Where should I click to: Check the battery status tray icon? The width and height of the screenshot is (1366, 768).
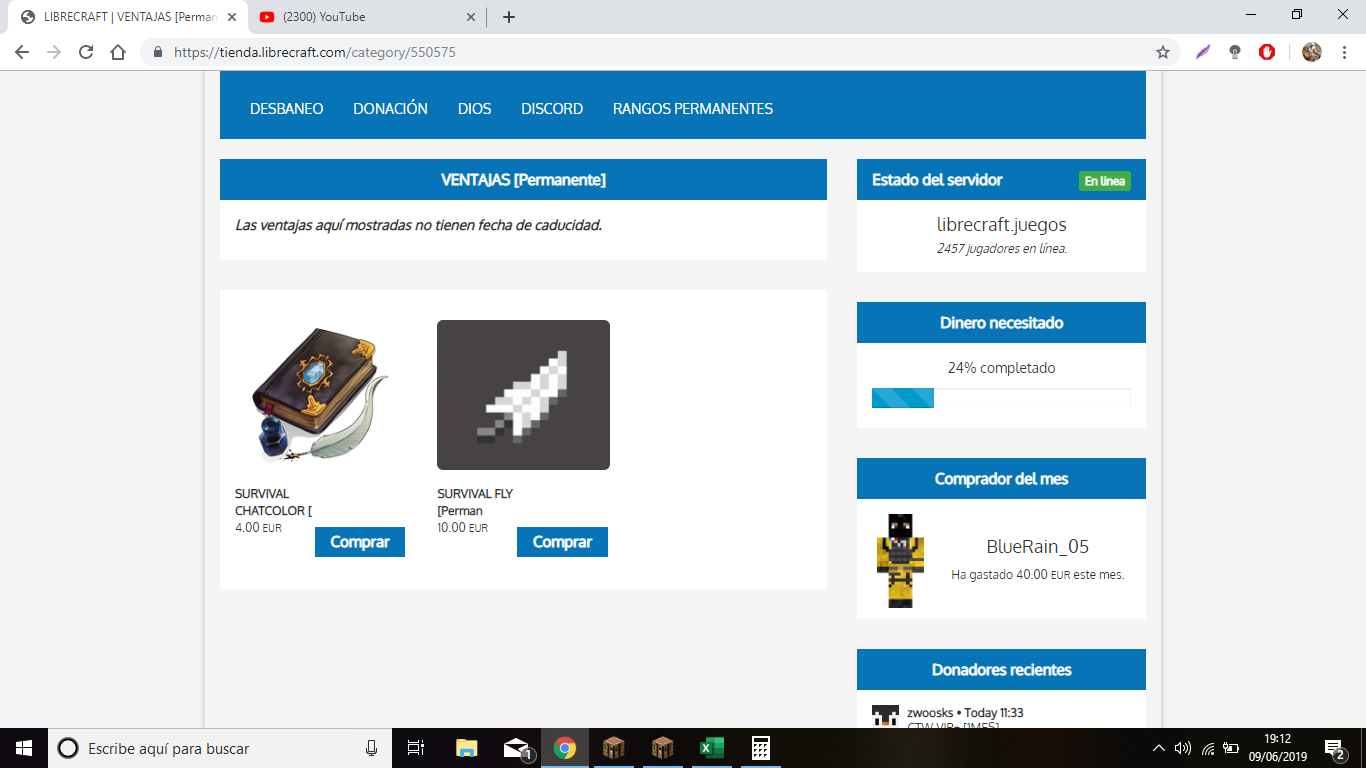point(1232,748)
